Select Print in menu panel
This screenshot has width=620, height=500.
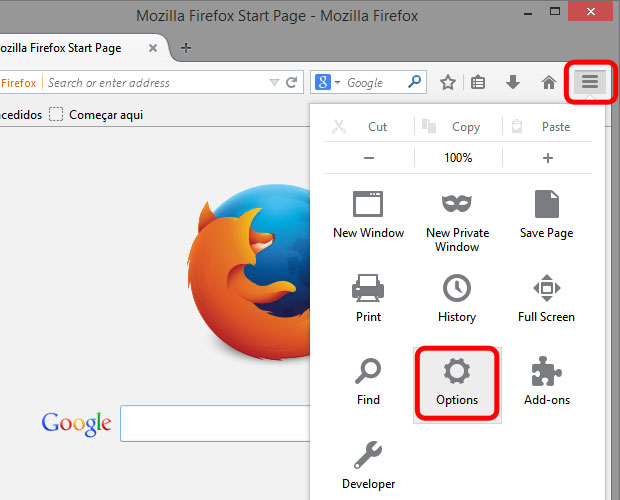pos(368,299)
